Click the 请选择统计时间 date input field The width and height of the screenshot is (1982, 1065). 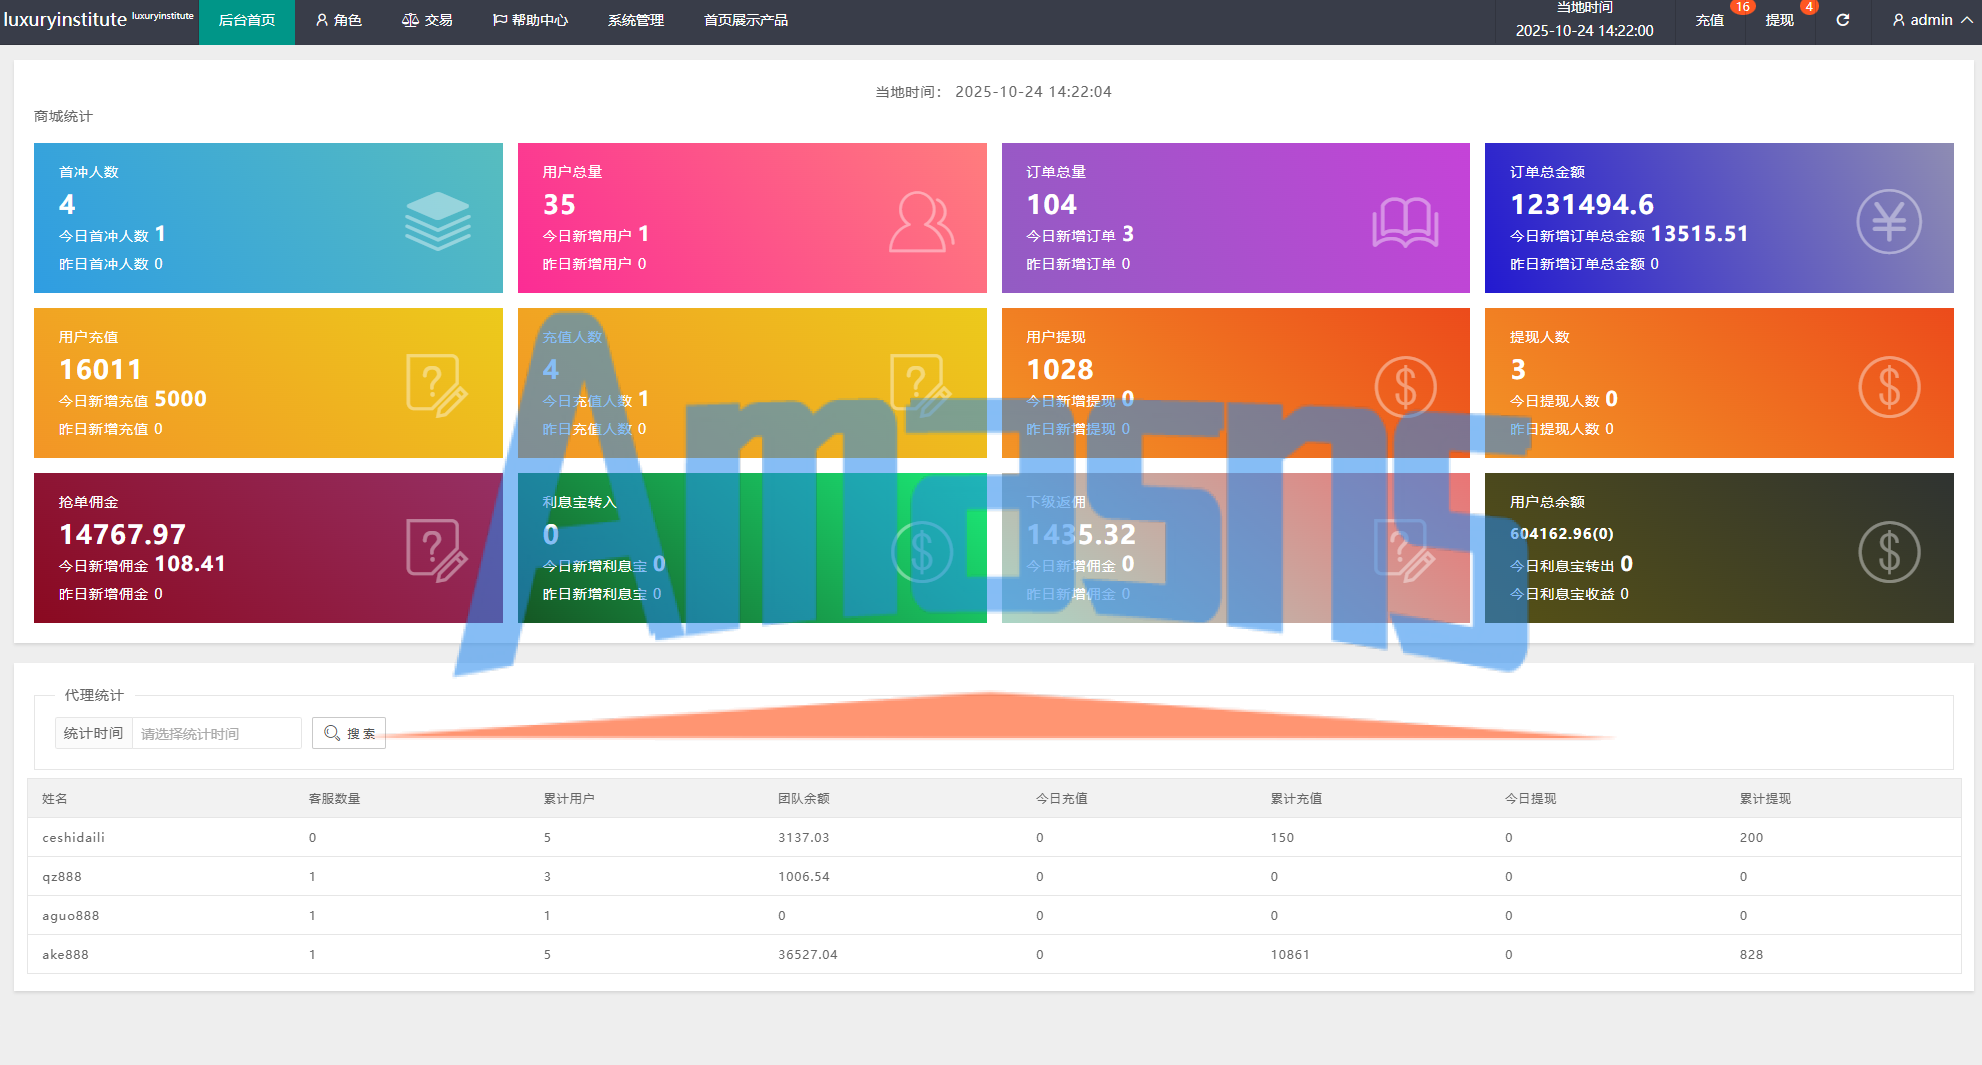216,733
